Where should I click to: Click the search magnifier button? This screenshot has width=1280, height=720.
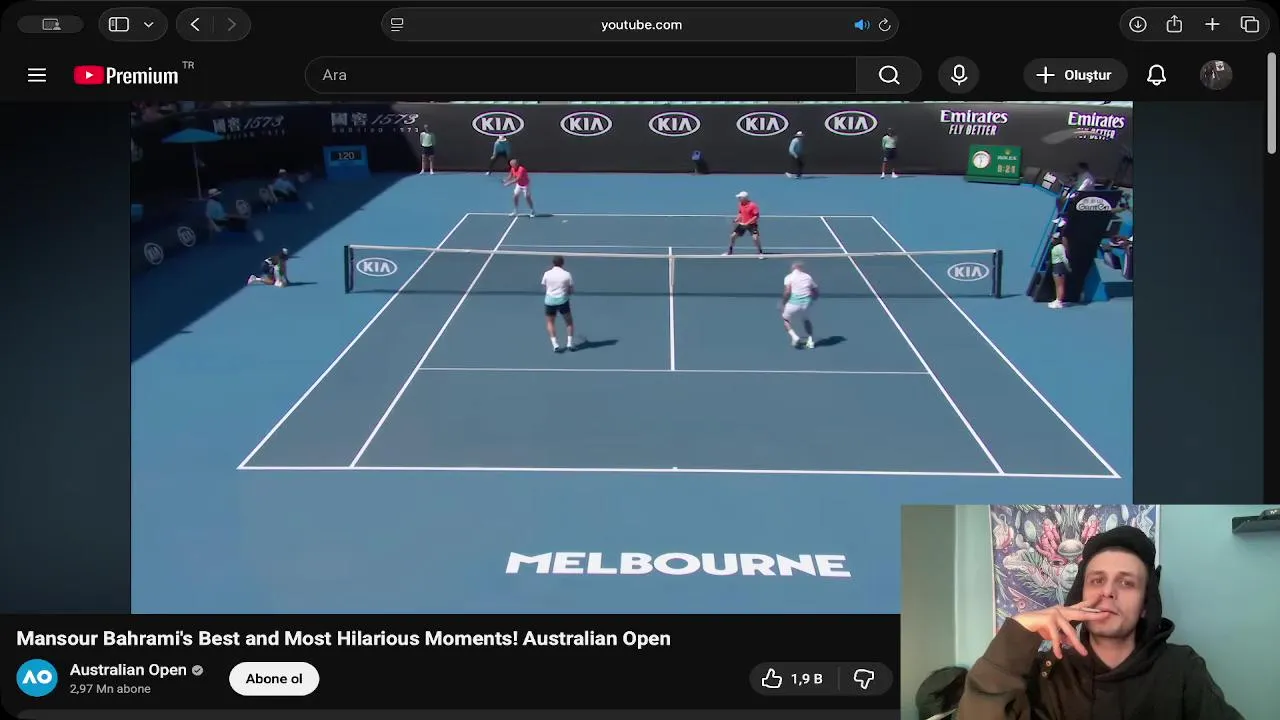[x=889, y=75]
